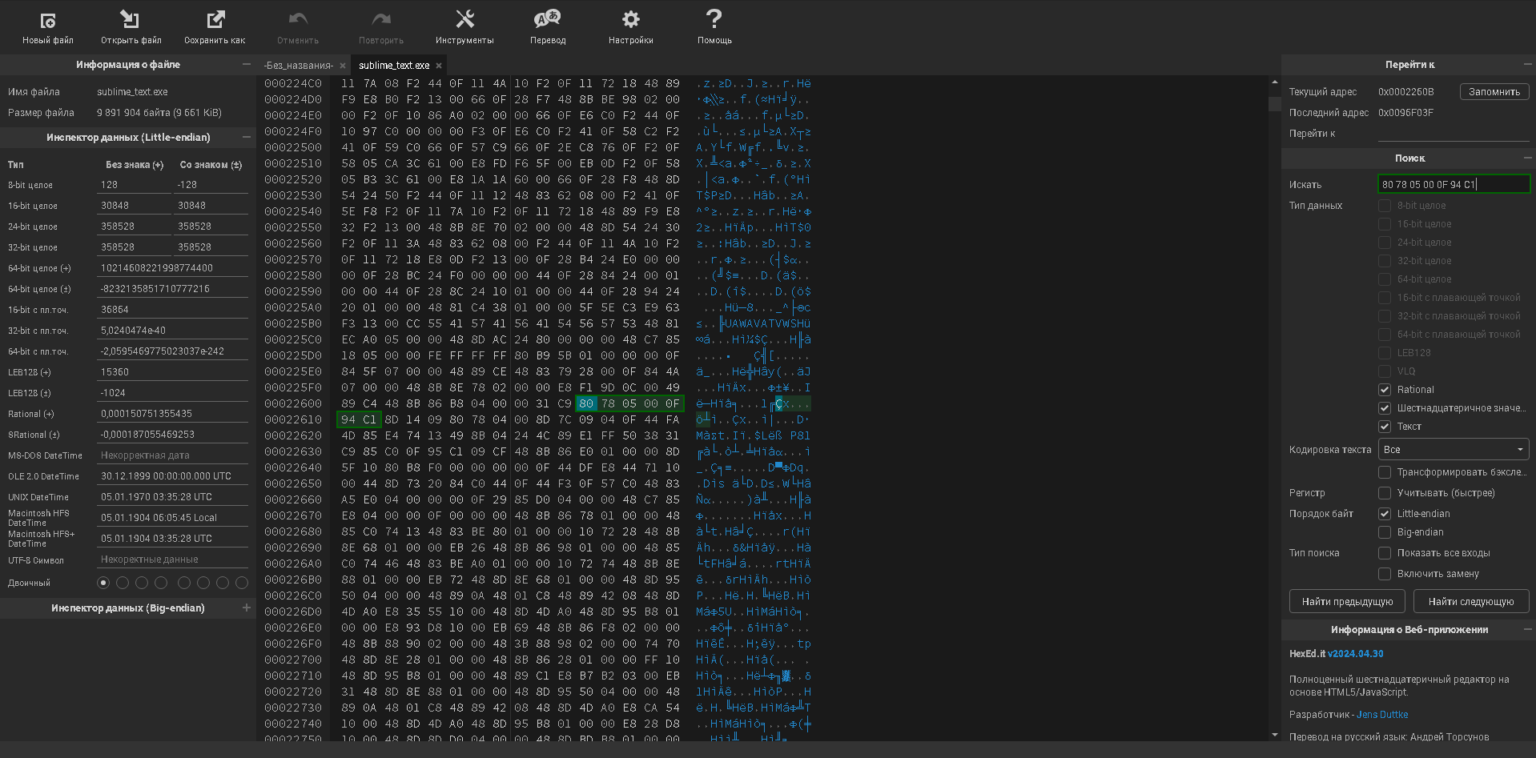Screen dimensions: 1536x758
Task: Click the New File icon
Action: point(48,20)
